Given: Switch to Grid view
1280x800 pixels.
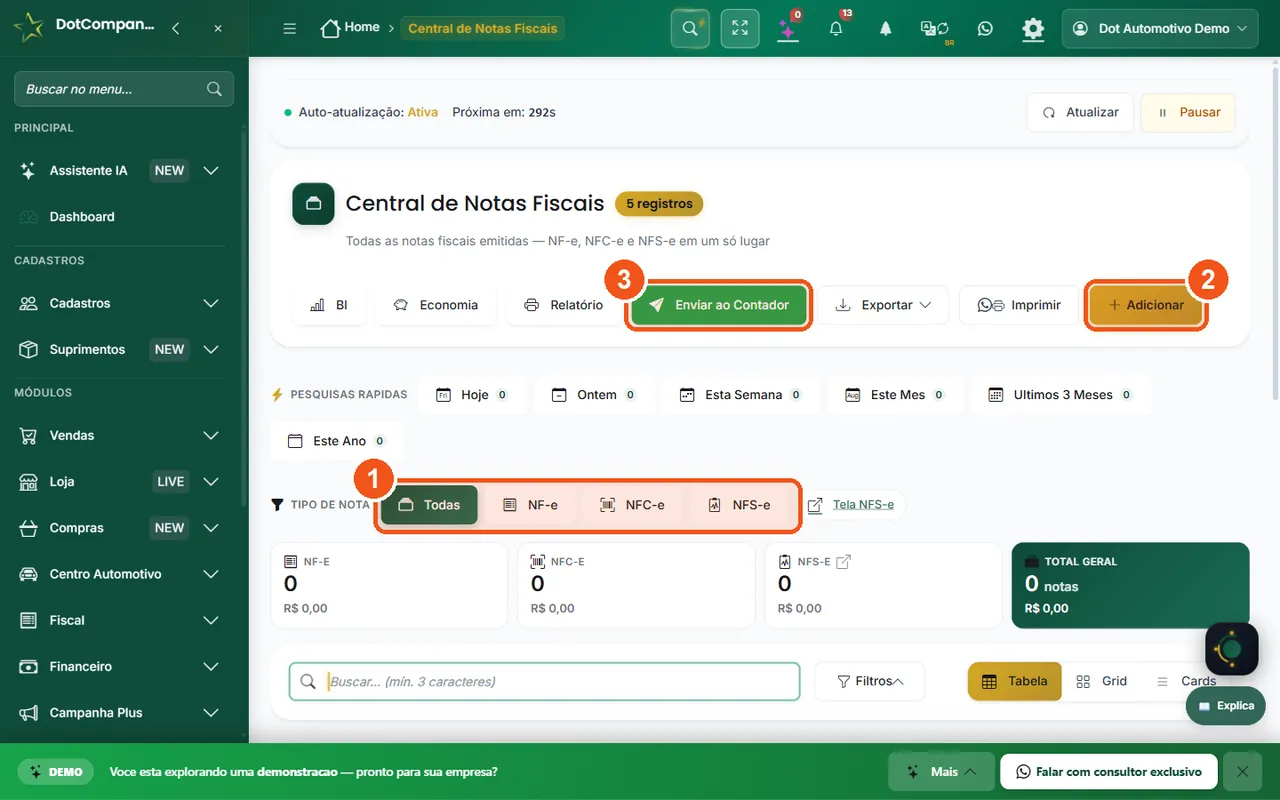Looking at the screenshot, I should coord(1101,682).
